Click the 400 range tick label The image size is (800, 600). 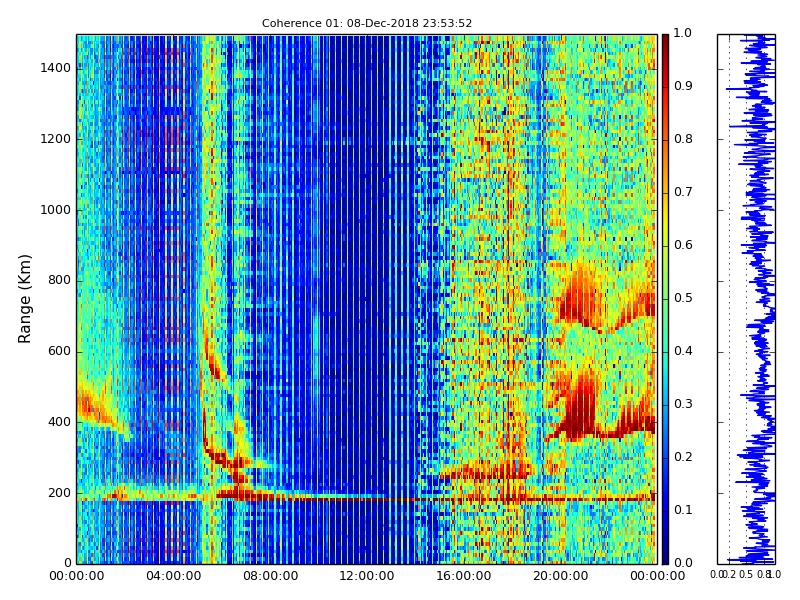(60, 422)
